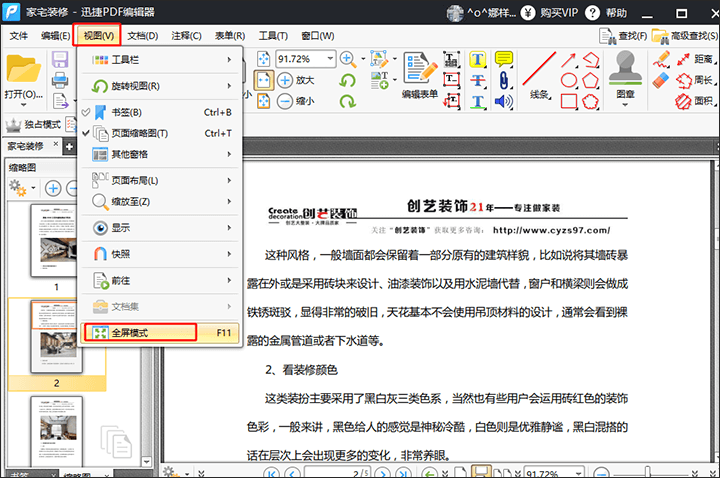Toggle the 页面缩略图(T) checked menu item
This screenshot has height=478, width=720.
[138, 133]
